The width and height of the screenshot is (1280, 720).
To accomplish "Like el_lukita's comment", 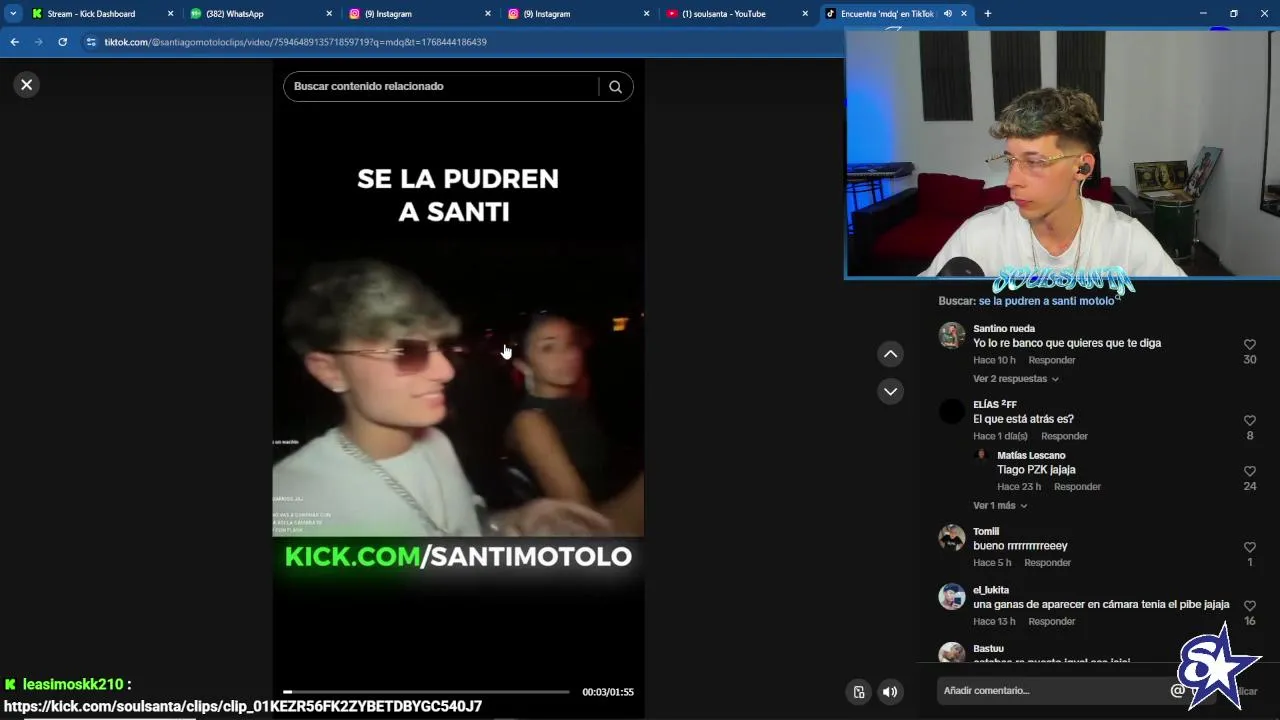I will pyautogui.click(x=1249, y=606).
